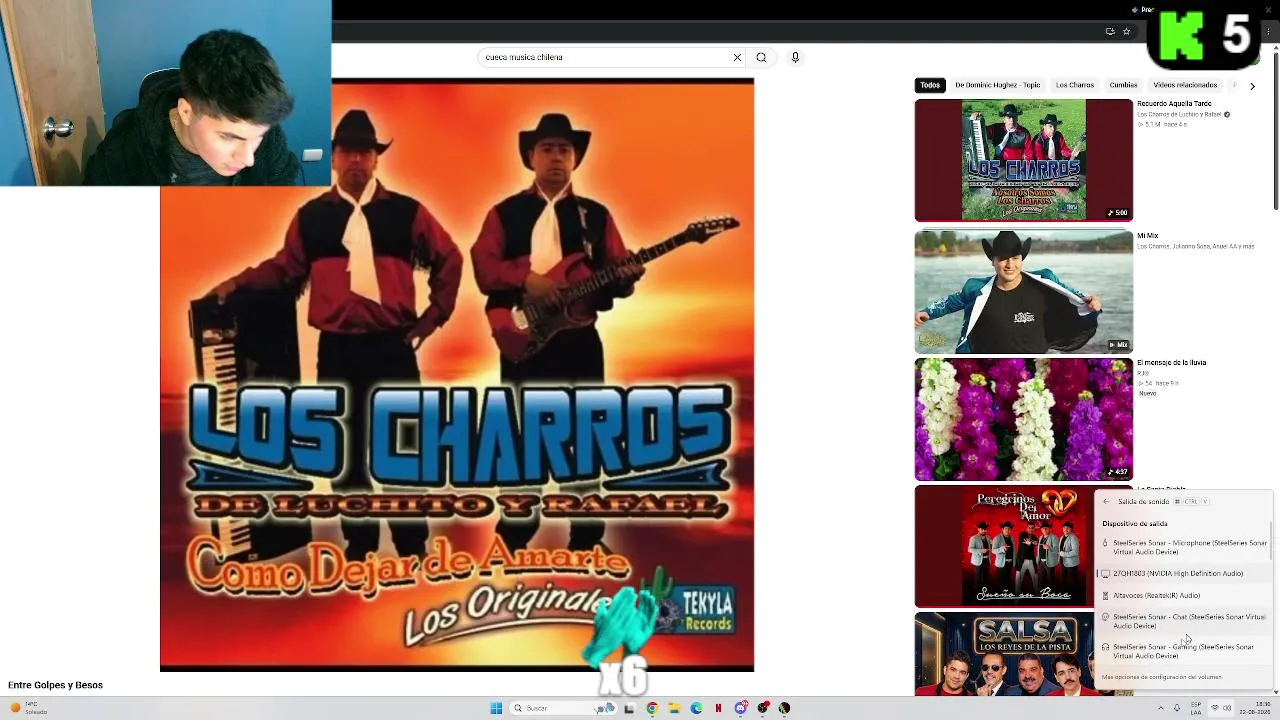Open Discord from the taskbar
Viewport: 1280px width, 720px height.
click(x=741, y=708)
